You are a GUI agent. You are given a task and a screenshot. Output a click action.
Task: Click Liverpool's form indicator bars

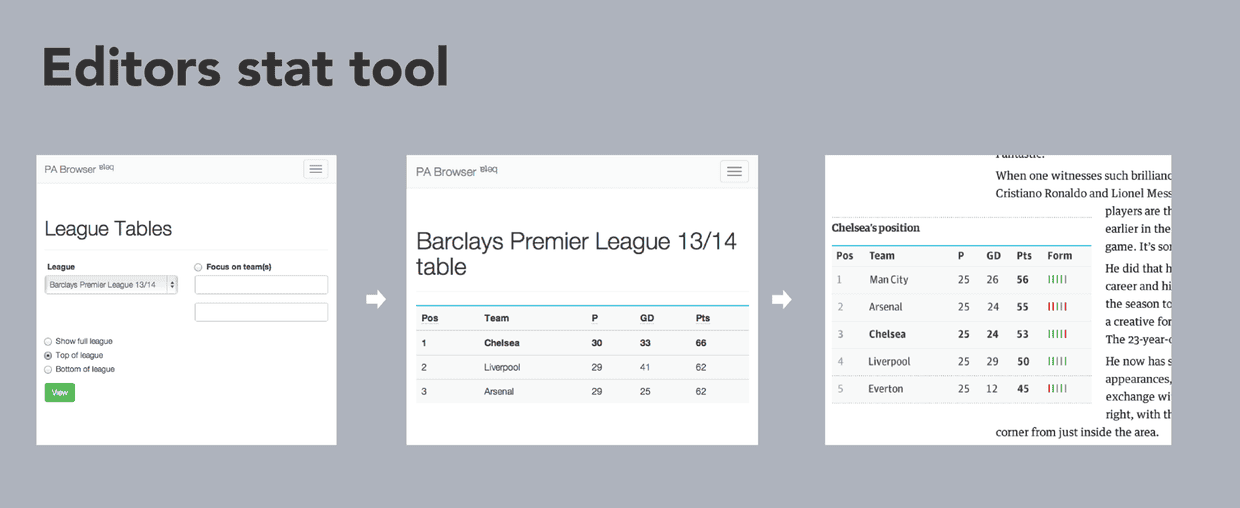click(1057, 361)
